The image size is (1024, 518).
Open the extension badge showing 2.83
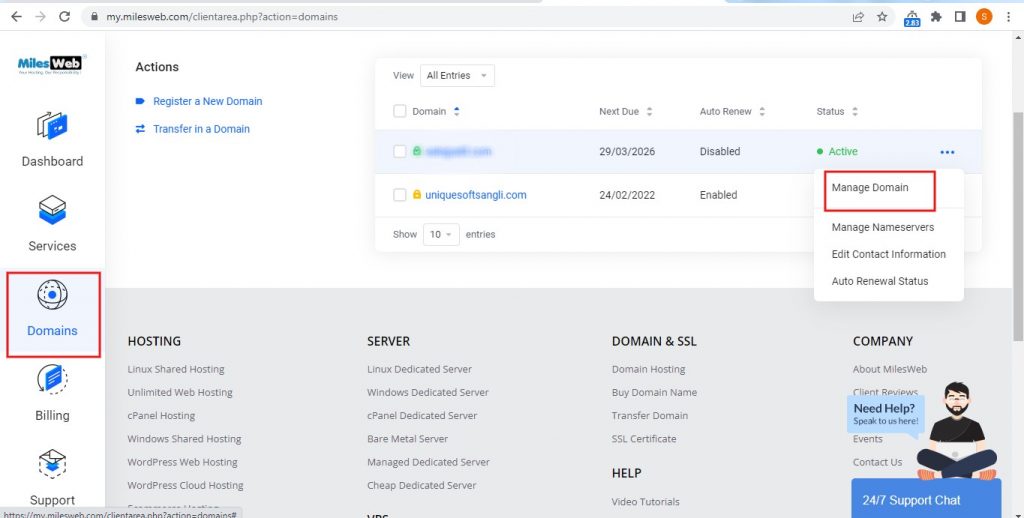(912, 18)
